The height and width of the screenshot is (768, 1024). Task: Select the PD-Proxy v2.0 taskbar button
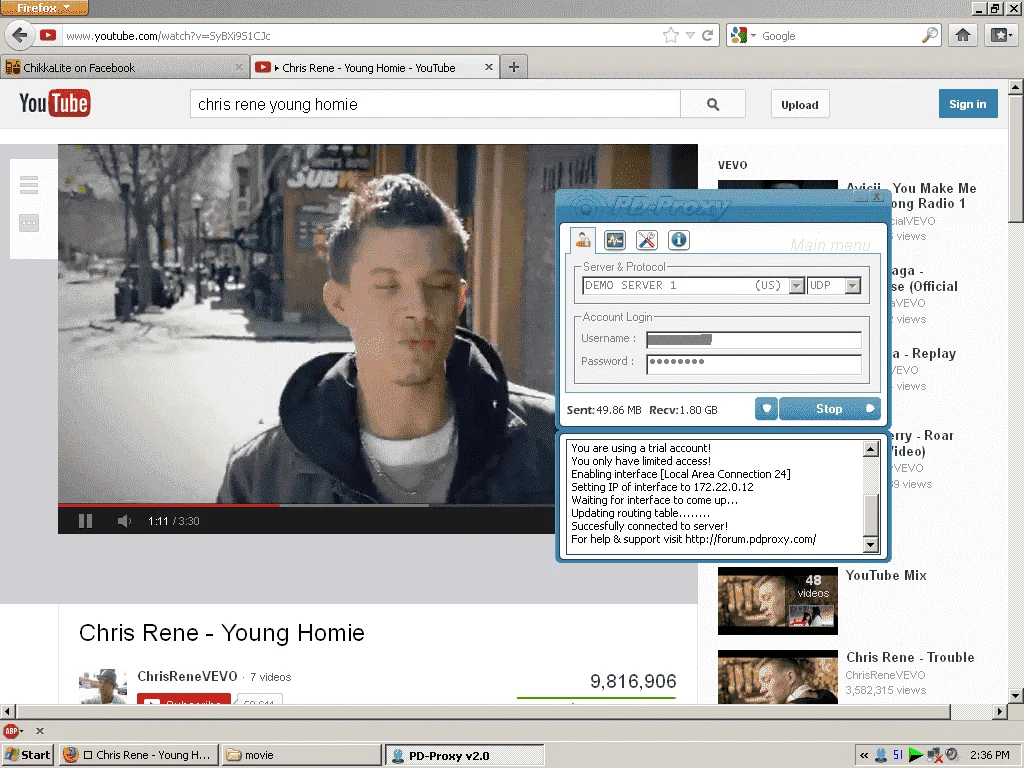click(464, 755)
